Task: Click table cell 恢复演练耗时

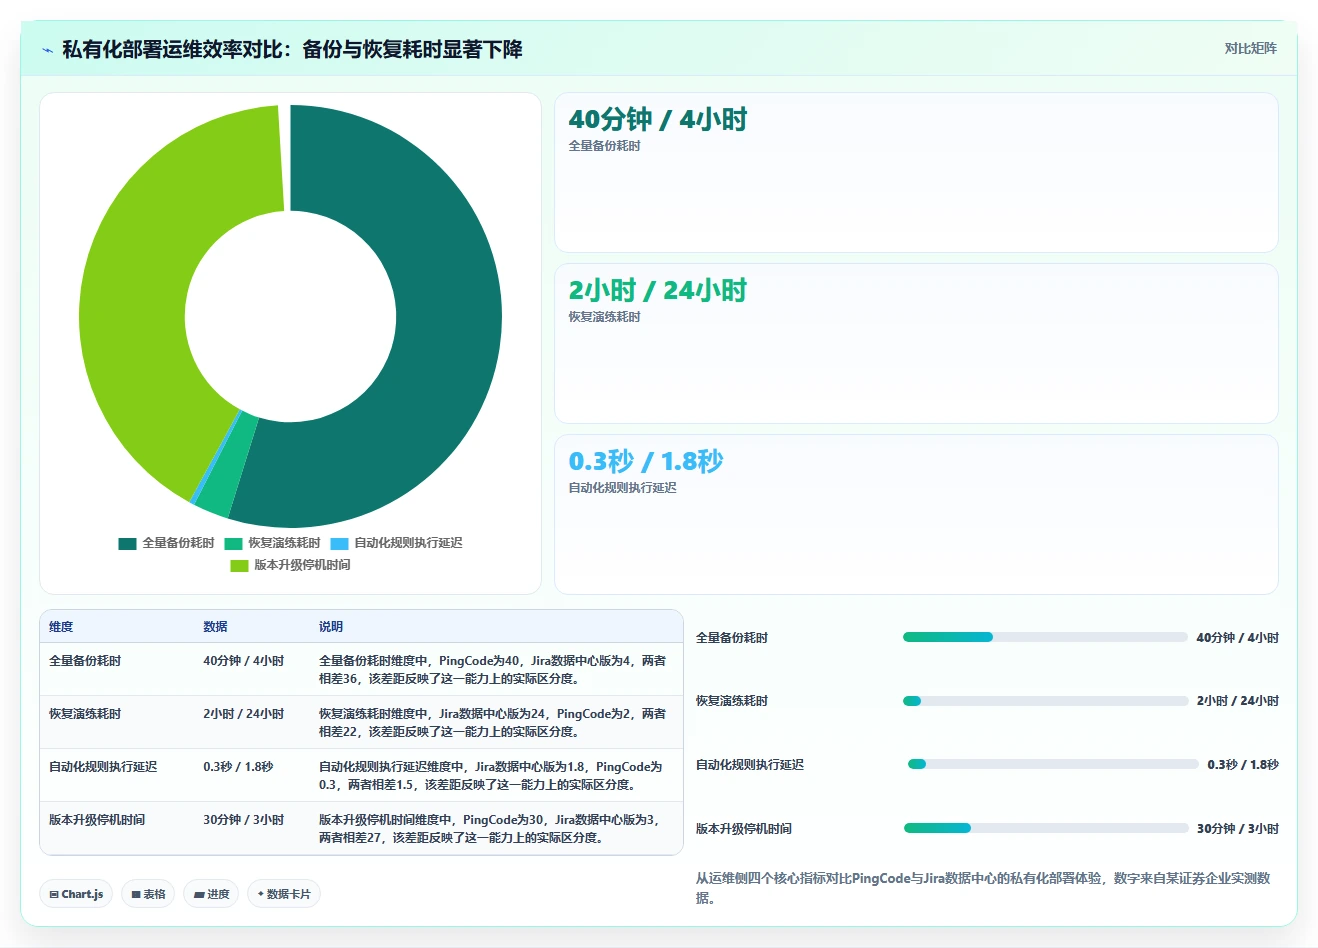Action: pos(85,714)
